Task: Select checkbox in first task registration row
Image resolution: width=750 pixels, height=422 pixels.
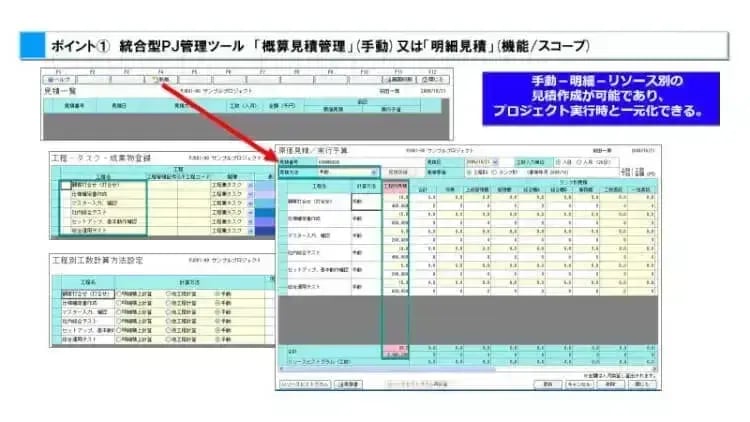Action: tap(66, 186)
